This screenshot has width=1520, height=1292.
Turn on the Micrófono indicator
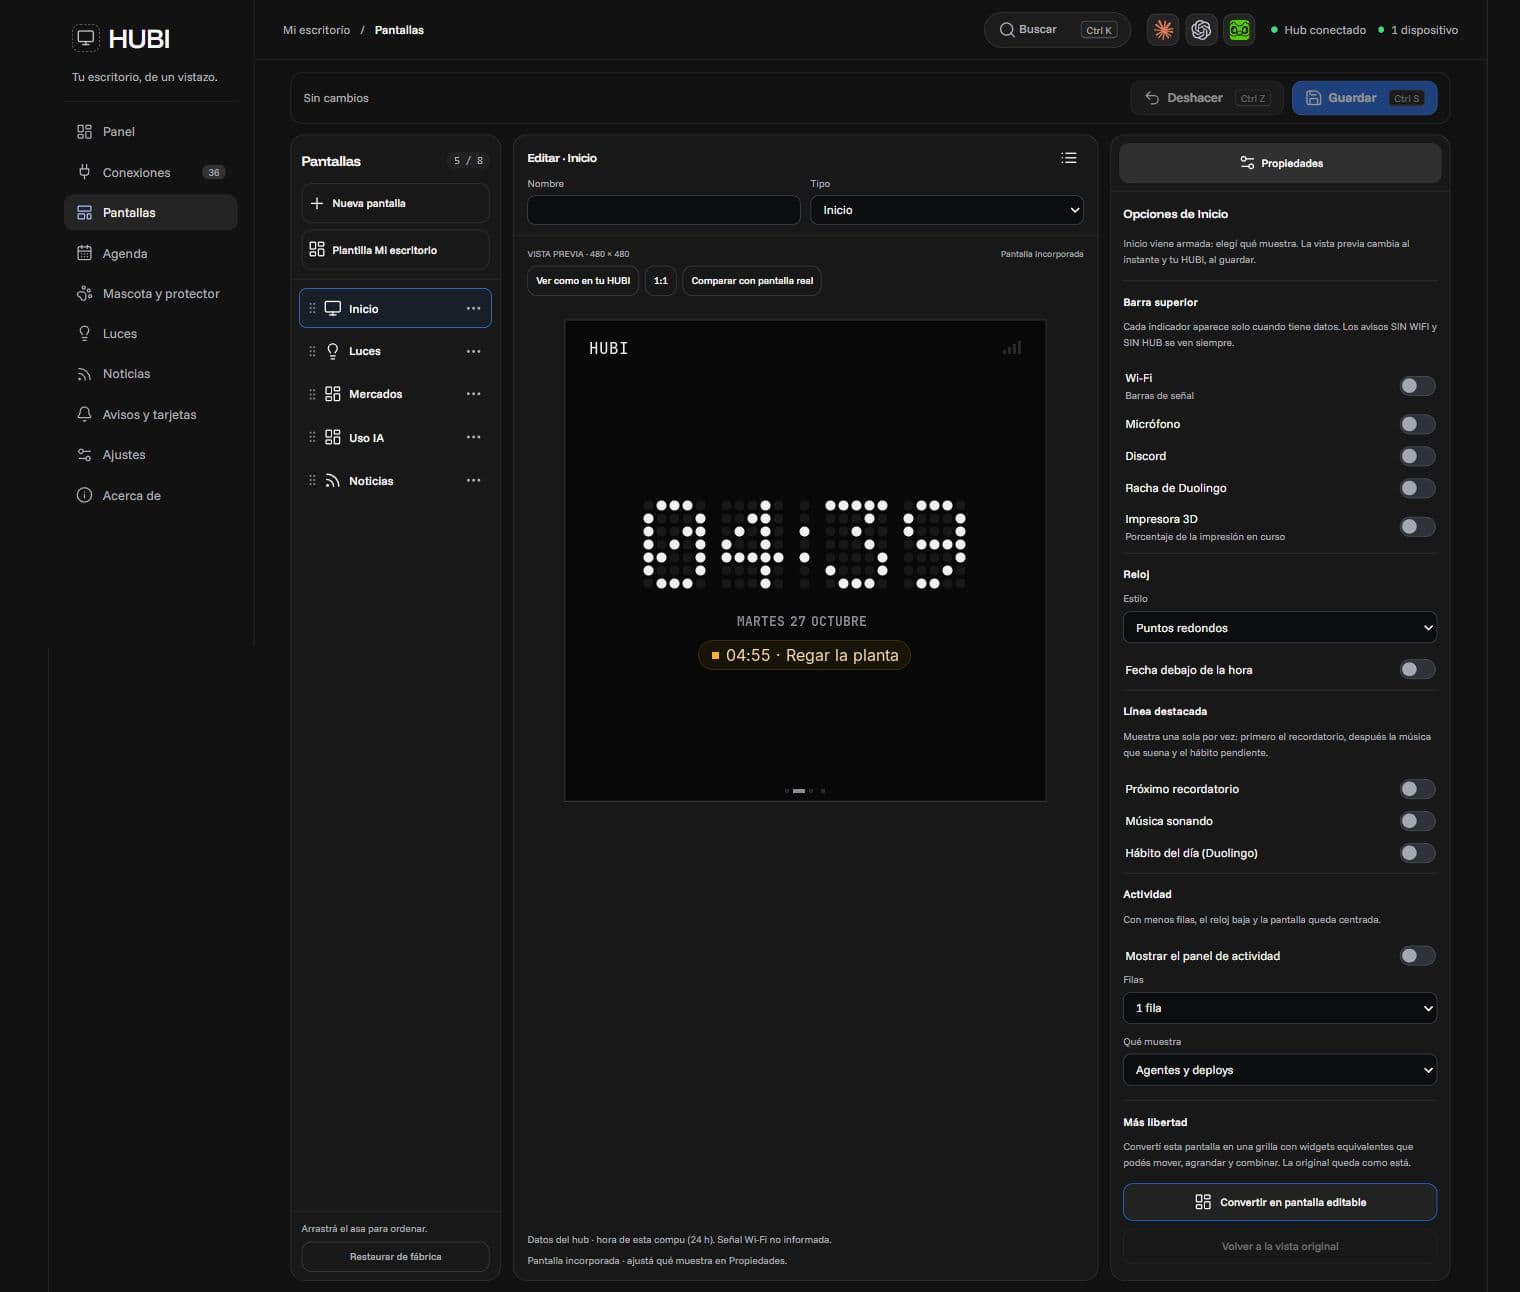pos(1417,424)
